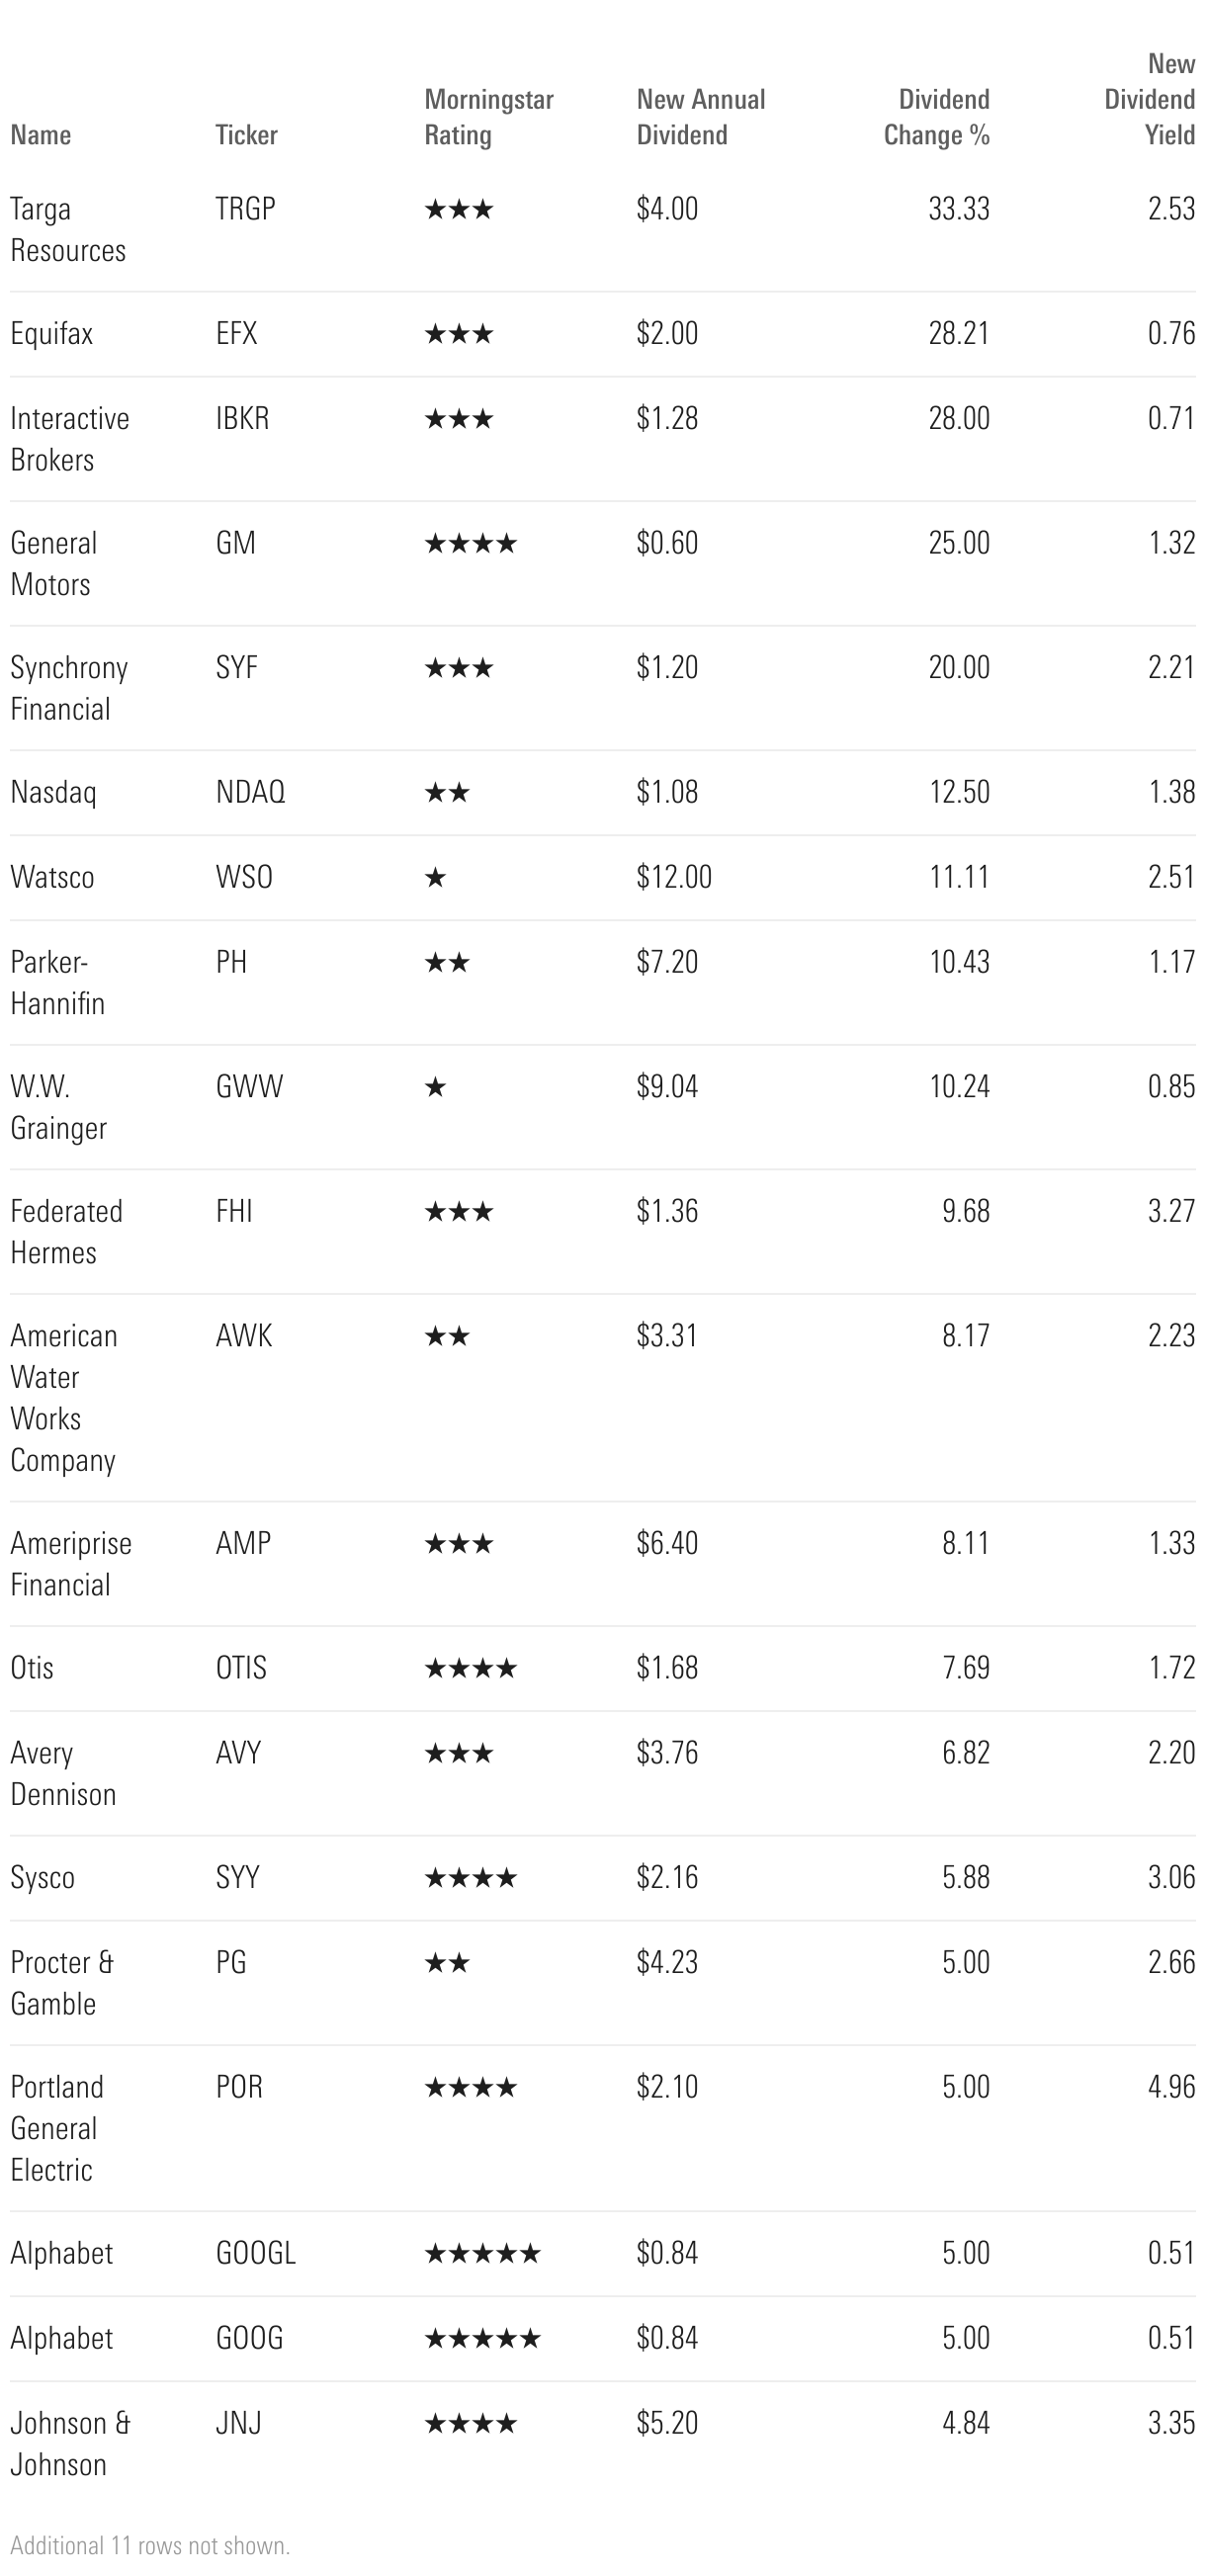Click Portland General Electric's 4.96 yield
Screen dimensions: 1206x2576
click(1171, 2087)
